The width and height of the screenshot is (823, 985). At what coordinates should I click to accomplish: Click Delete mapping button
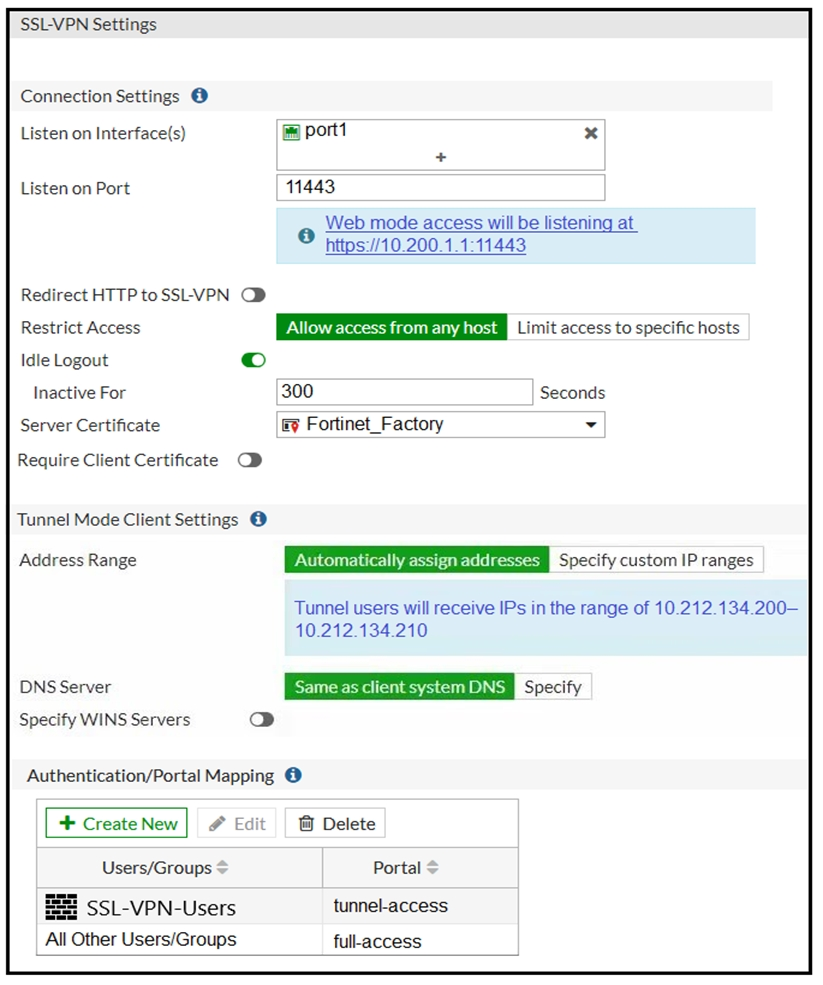(335, 823)
